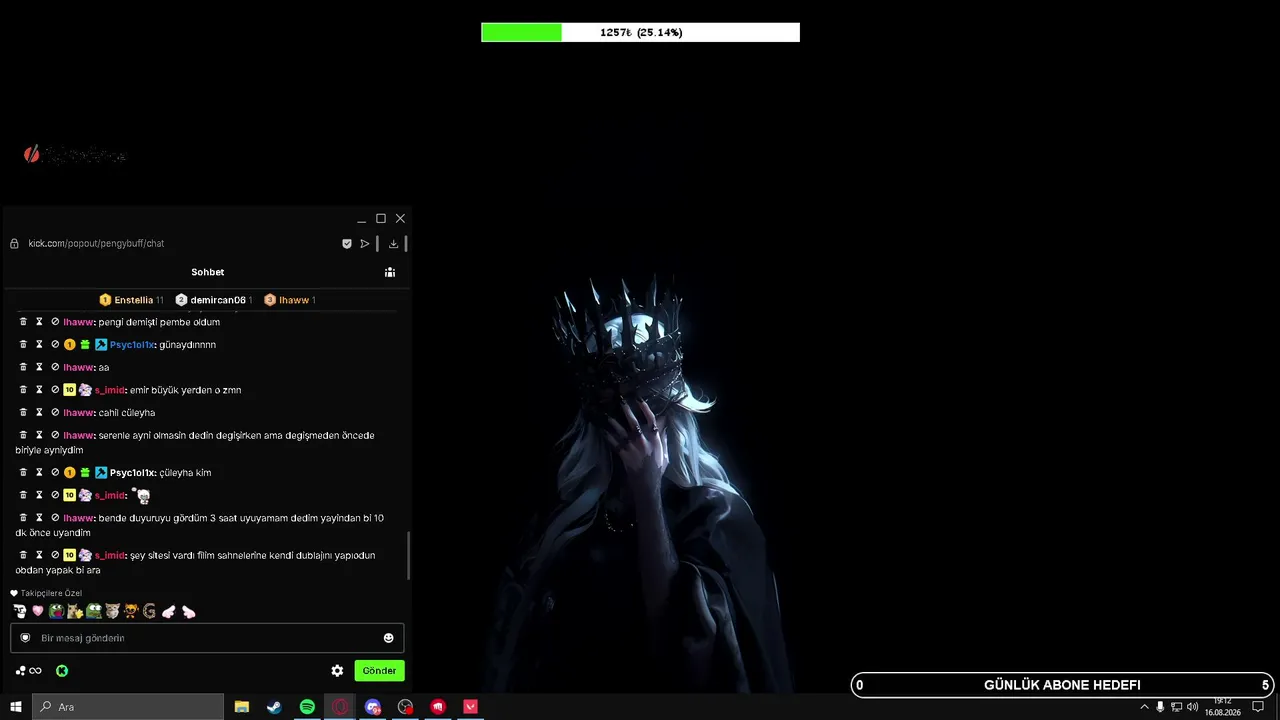Click the green donation goal progress bar
This screenshot has height=720, width=1280.
tap(640, 33)
